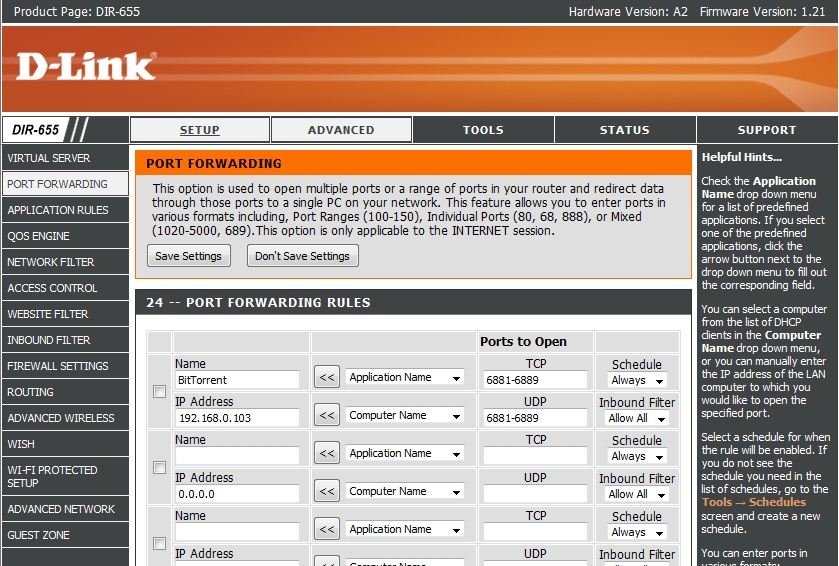Open Inbound Filter dropdown of BitTorrent rule
The image size is (839, 566).
(637, 418)
